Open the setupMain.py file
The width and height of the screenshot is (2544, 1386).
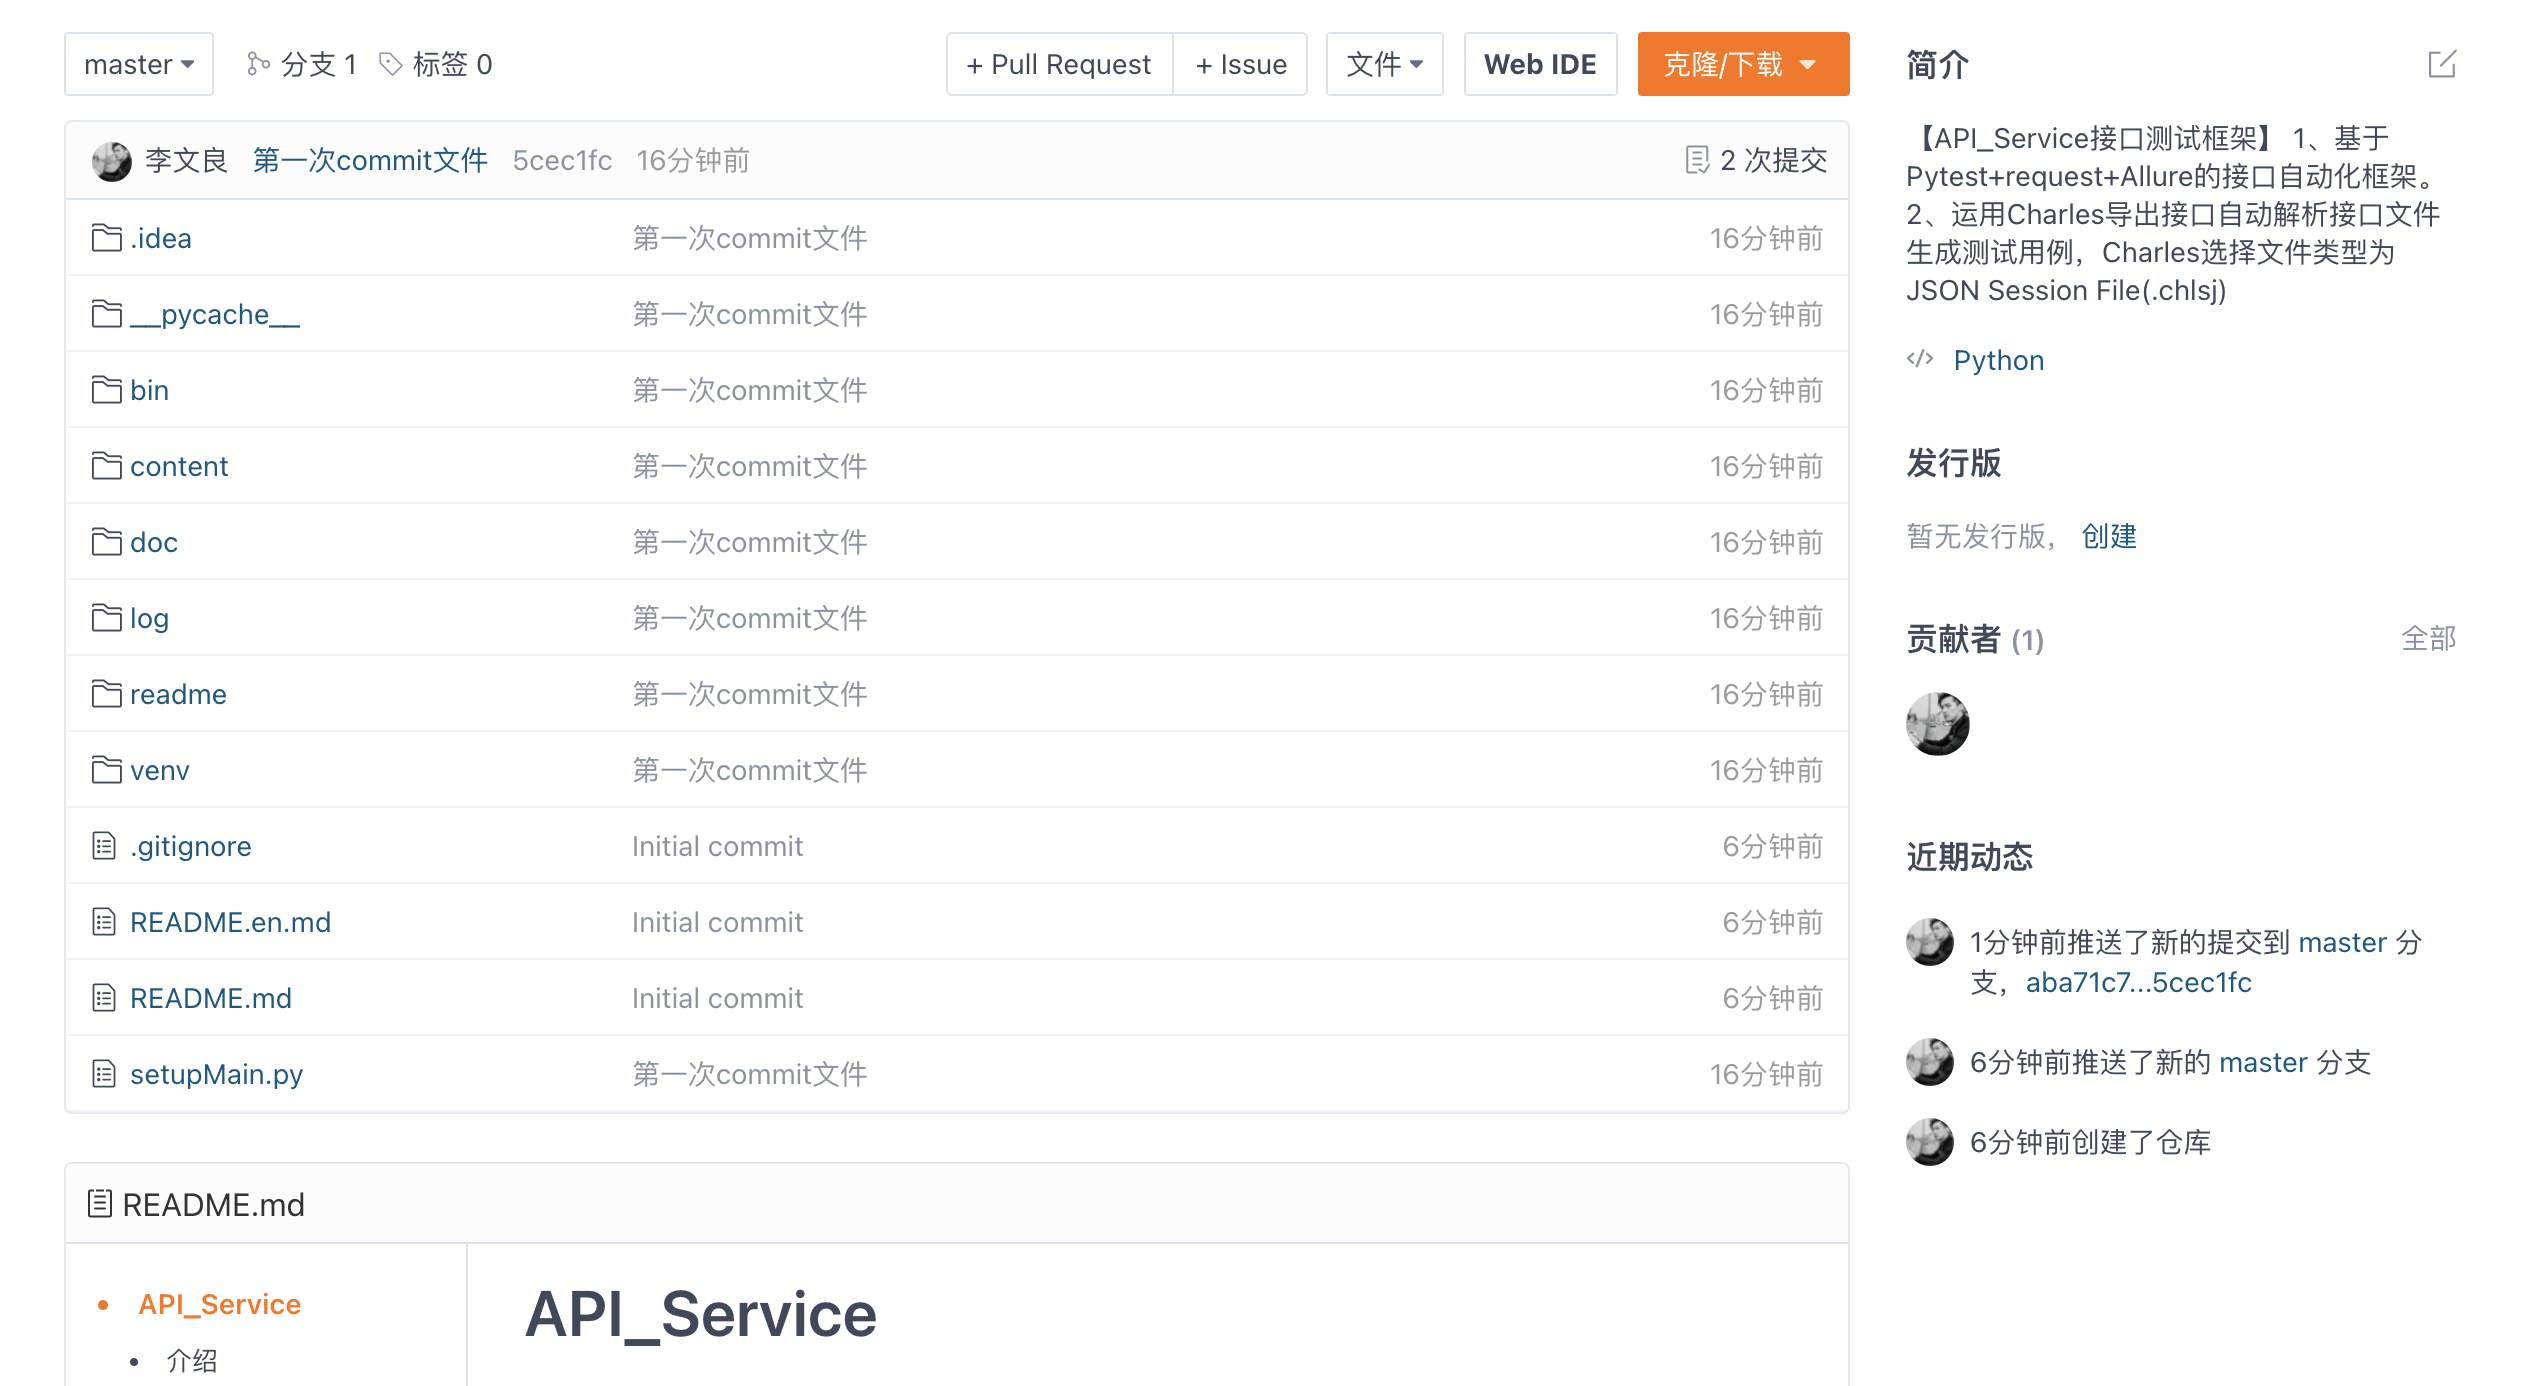coord(216,1074)
